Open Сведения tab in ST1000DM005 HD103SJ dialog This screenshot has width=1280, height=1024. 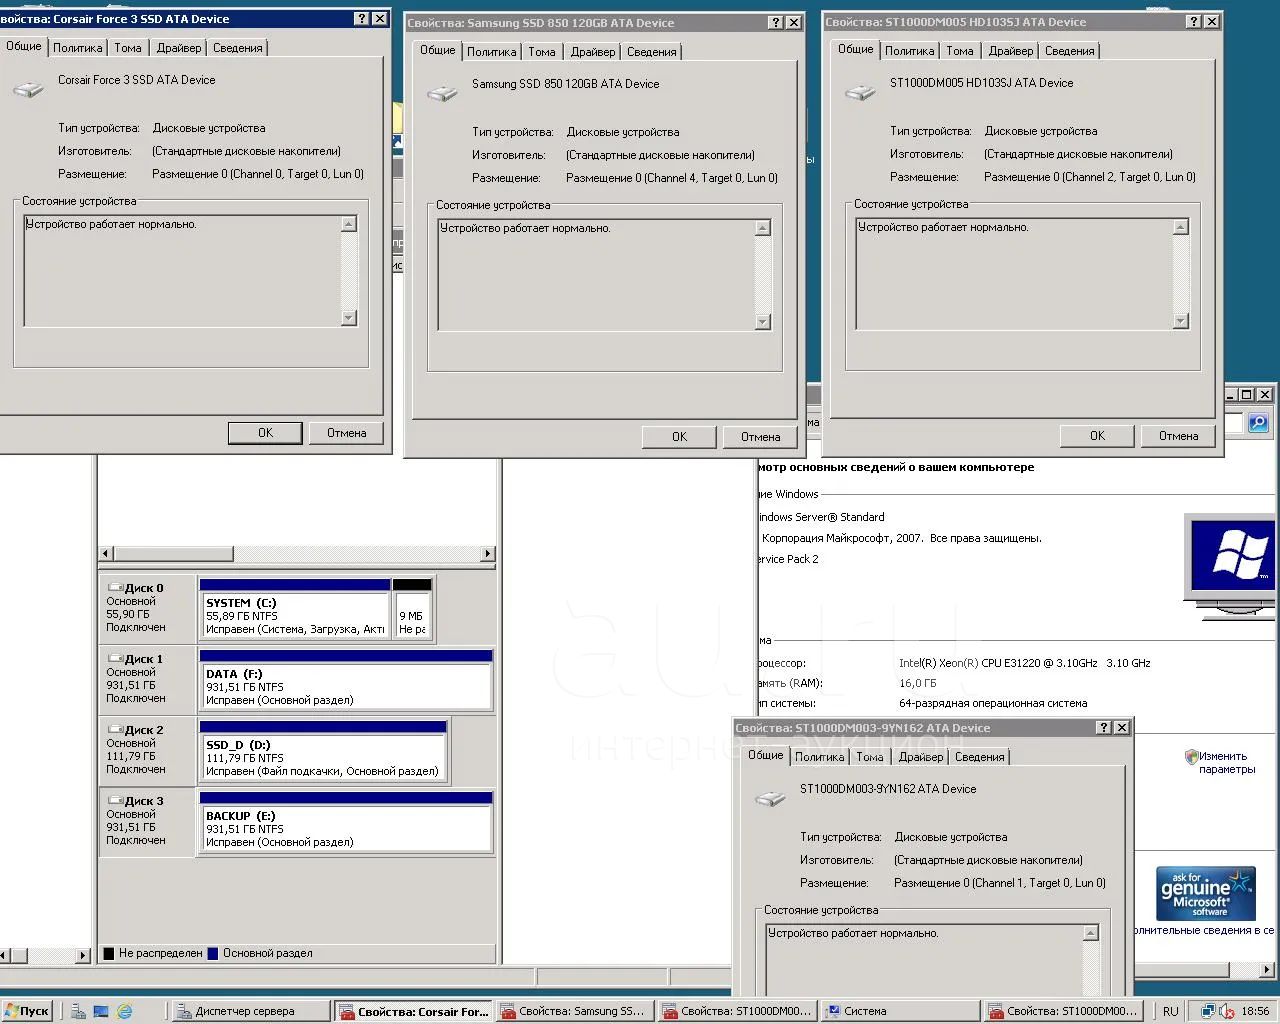tap(1070, 50)
